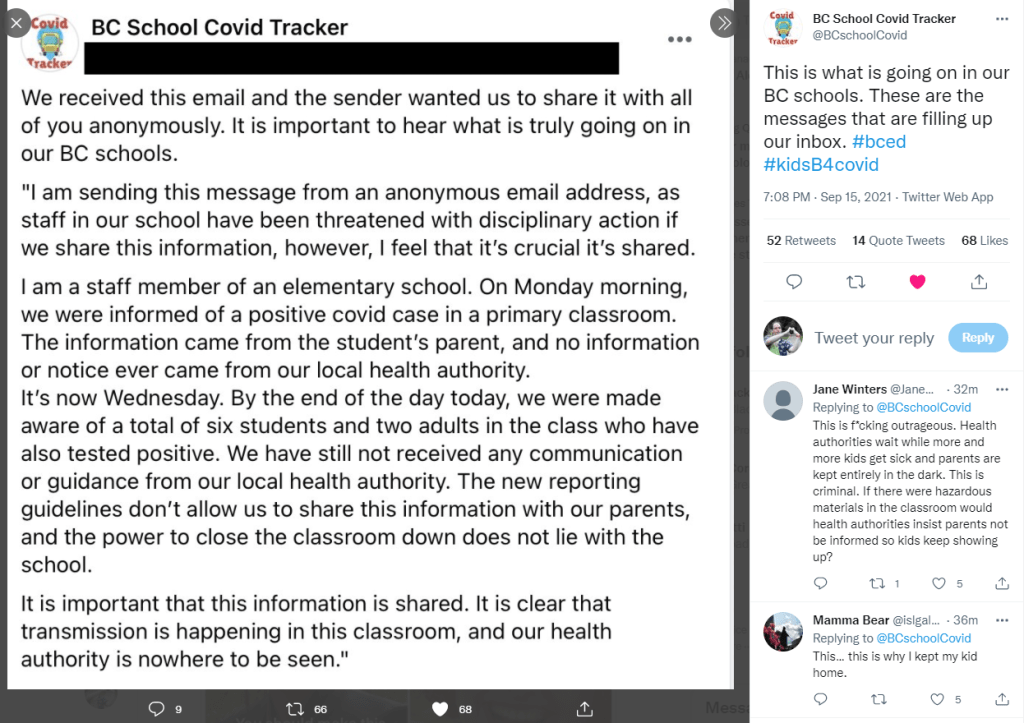View the 52 Retweets list

(801, 241)
